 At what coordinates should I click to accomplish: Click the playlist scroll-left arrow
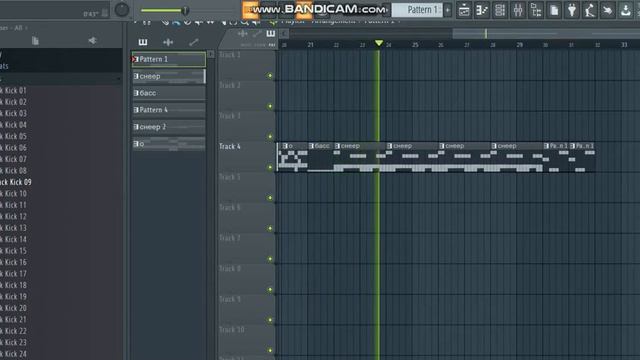(284, 33)
